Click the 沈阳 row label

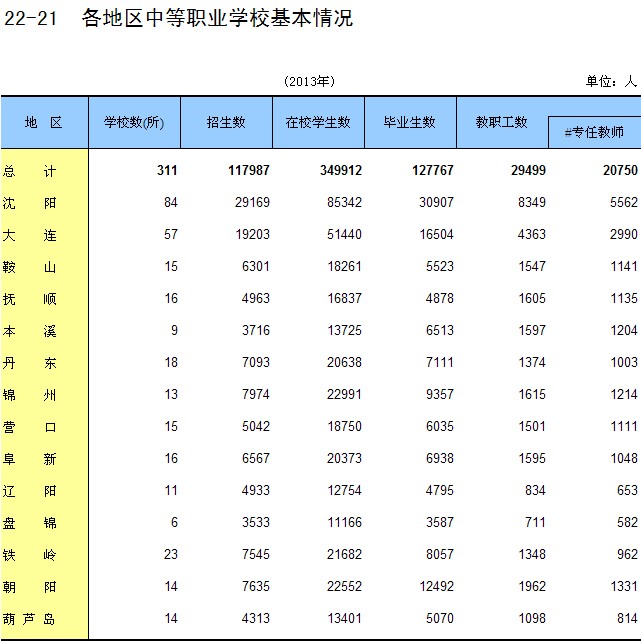coord(29,203)
